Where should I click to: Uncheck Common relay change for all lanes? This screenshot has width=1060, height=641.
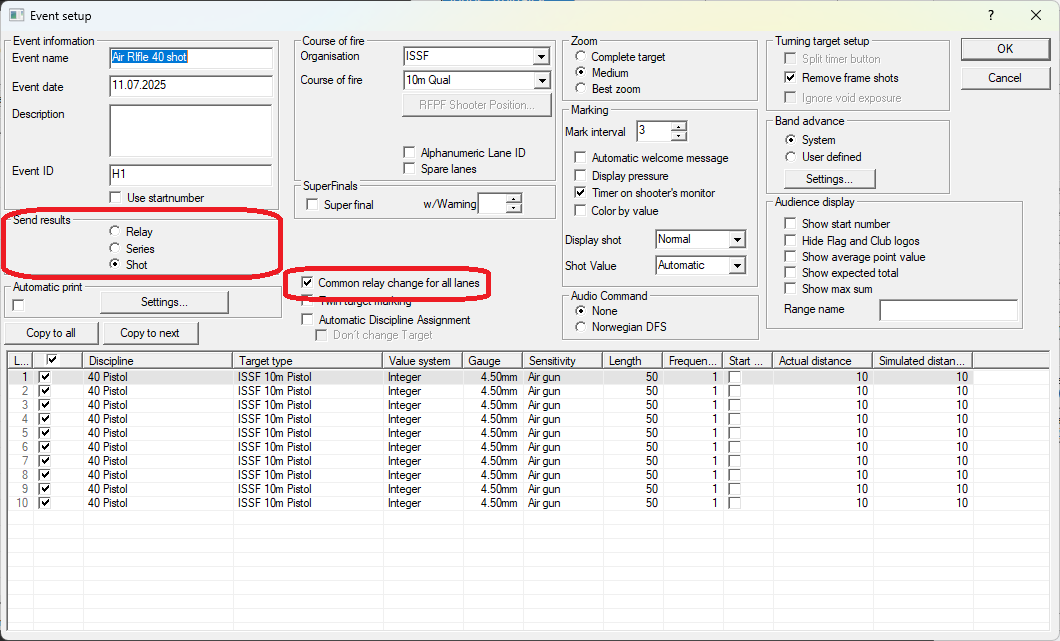click(x=307, y=283)
